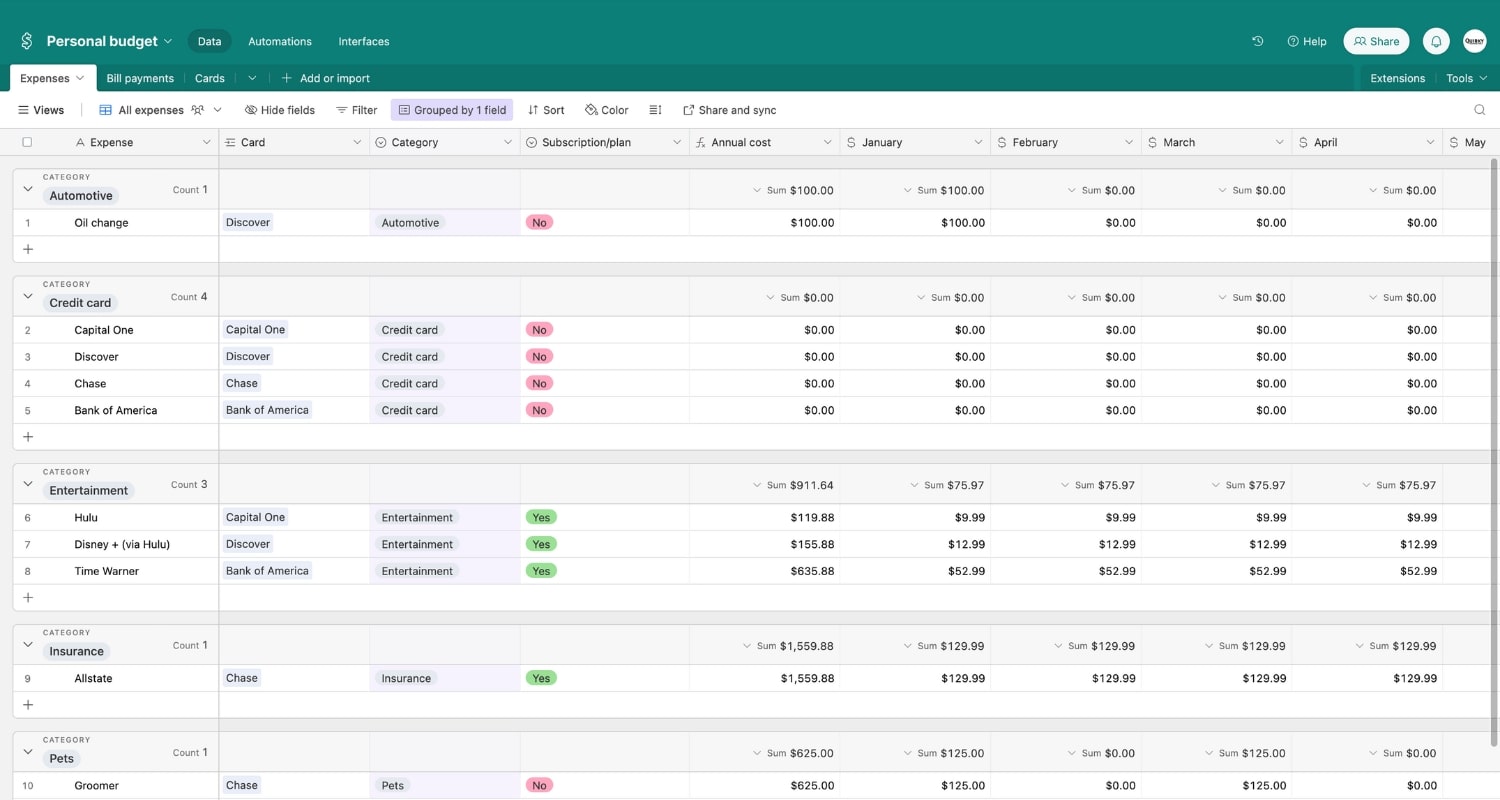The image size is (1500, 800).
Task: Click the Share button
Action: (1376, 41)
